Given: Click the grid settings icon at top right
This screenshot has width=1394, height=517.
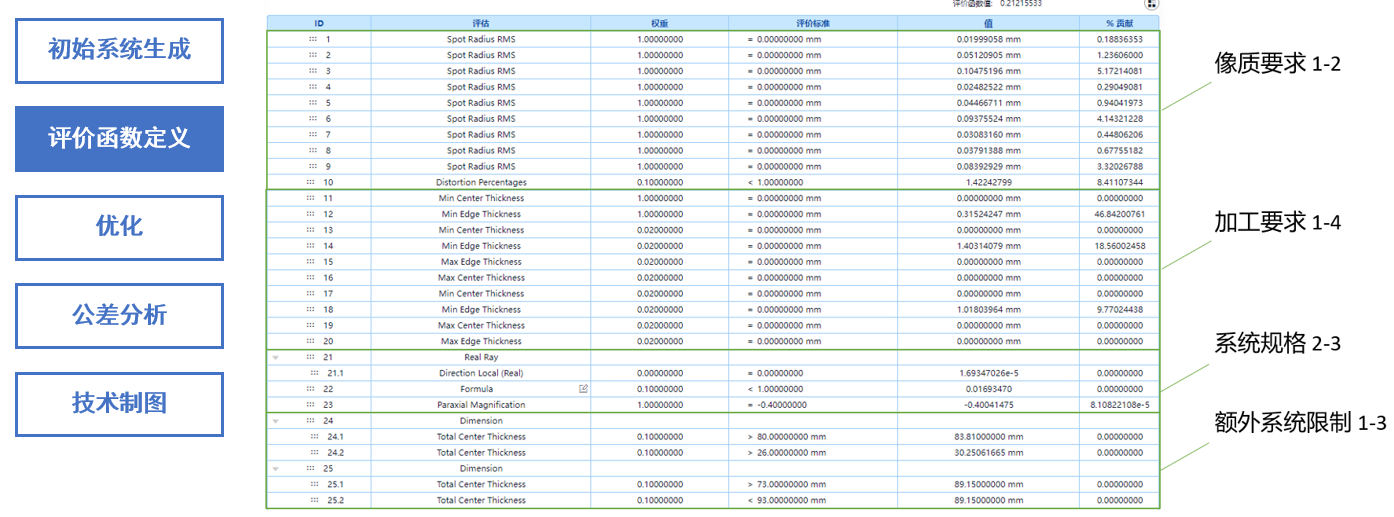Looking at the screenshot, I should pos(1151,4).
